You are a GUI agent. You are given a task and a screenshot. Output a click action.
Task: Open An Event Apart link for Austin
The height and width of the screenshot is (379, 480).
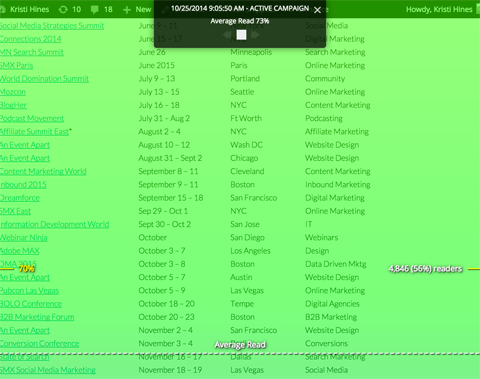pyautogui.click(x=25, y=277)
